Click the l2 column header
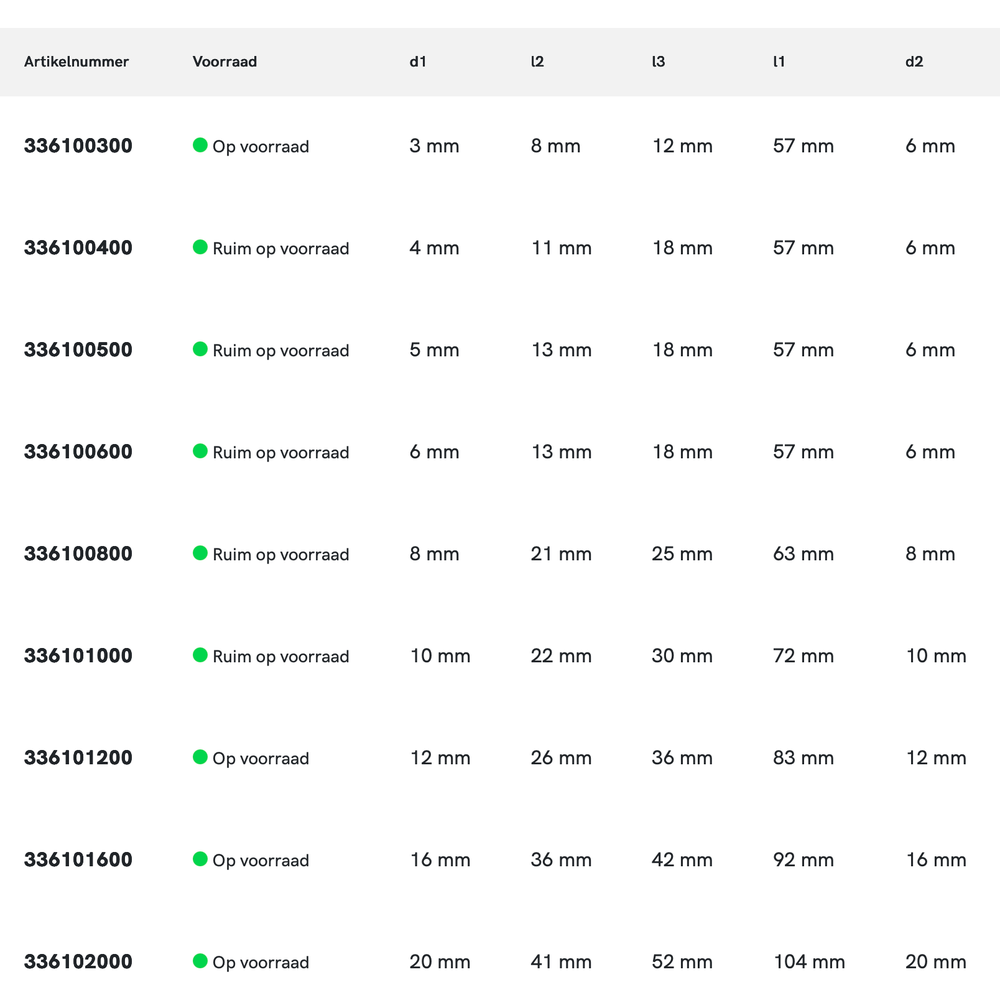Screen dimensions: 1000x1000 tap(537, 62)
